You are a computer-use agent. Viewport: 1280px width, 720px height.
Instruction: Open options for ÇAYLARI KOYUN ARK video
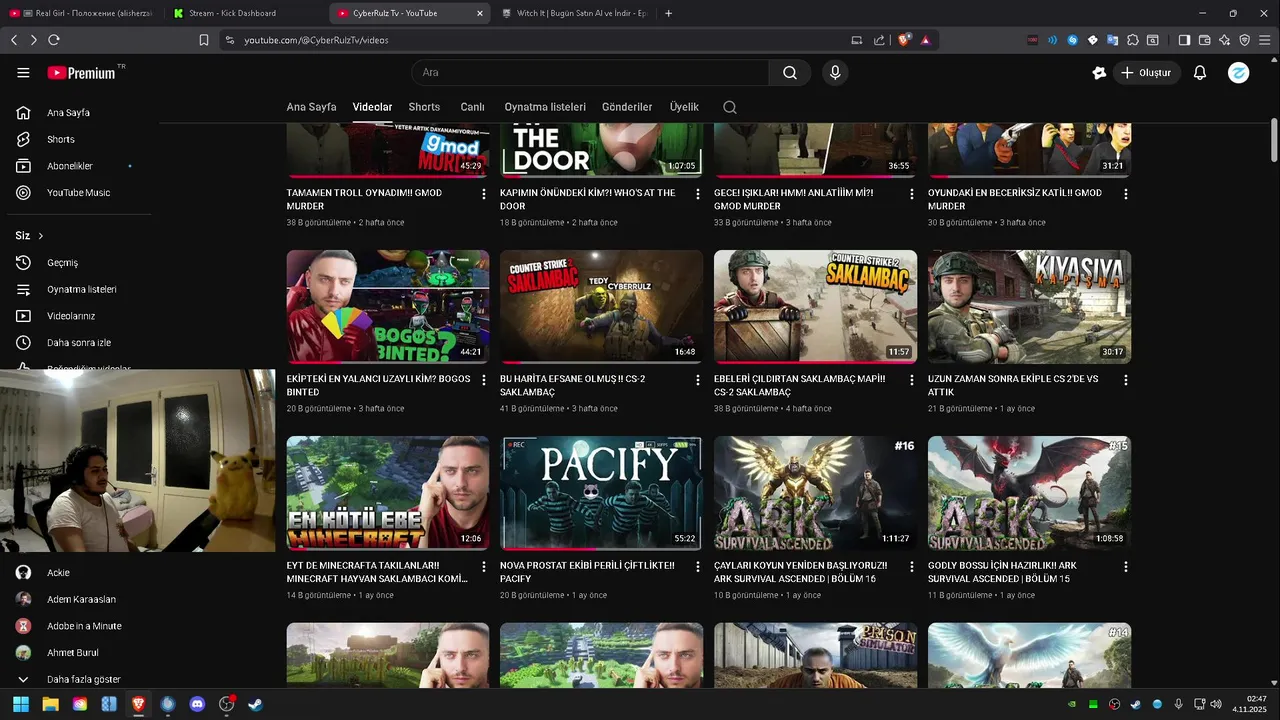click(x=912, y=566)
